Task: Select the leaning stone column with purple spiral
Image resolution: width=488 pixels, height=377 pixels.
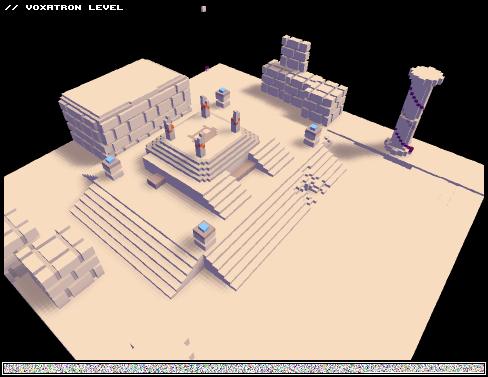Action: [x=413, y=112]
